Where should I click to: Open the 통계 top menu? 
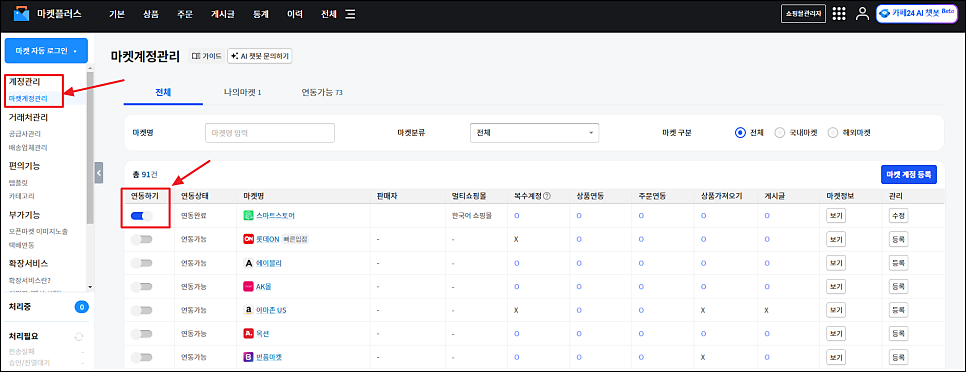[x=261, y=14]
